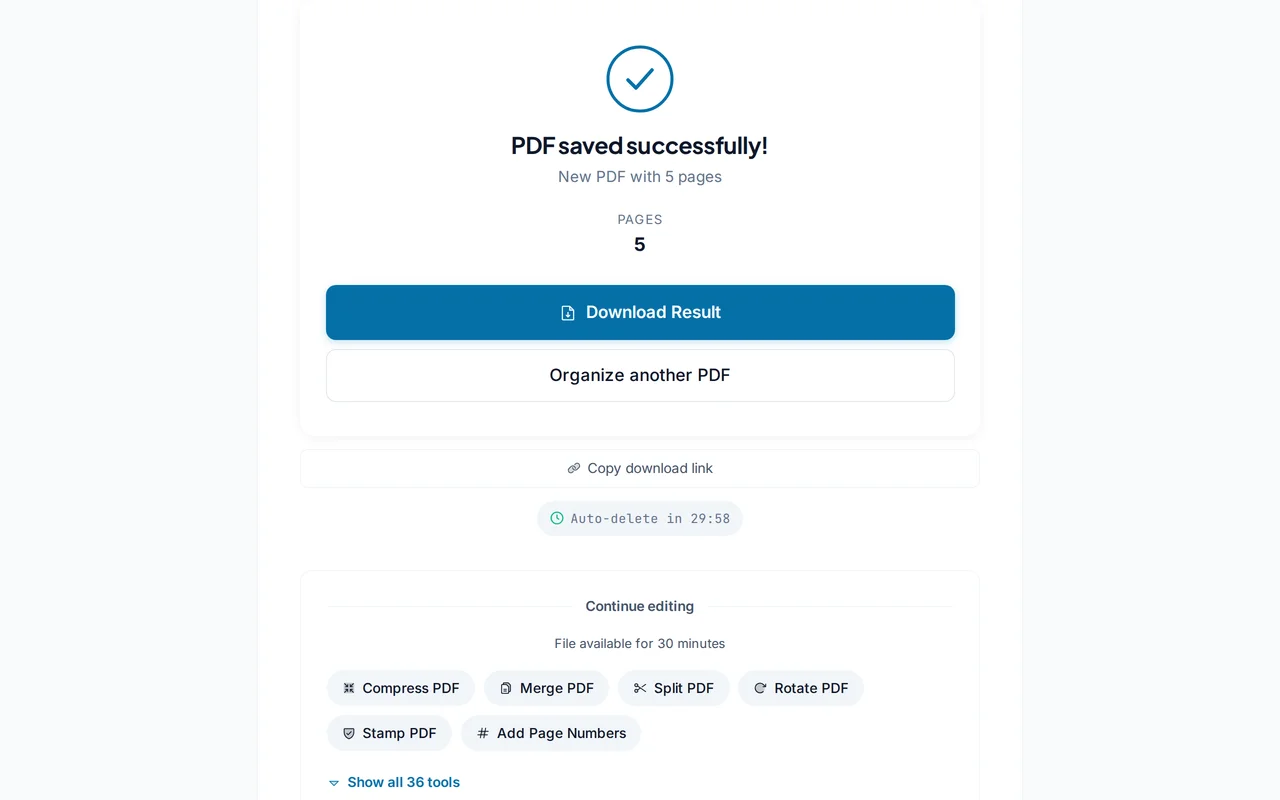Screen dimensions: 1280x800
Task: Click the chain-link icon beside Copy download link
Action: click(x=573, y=468)
